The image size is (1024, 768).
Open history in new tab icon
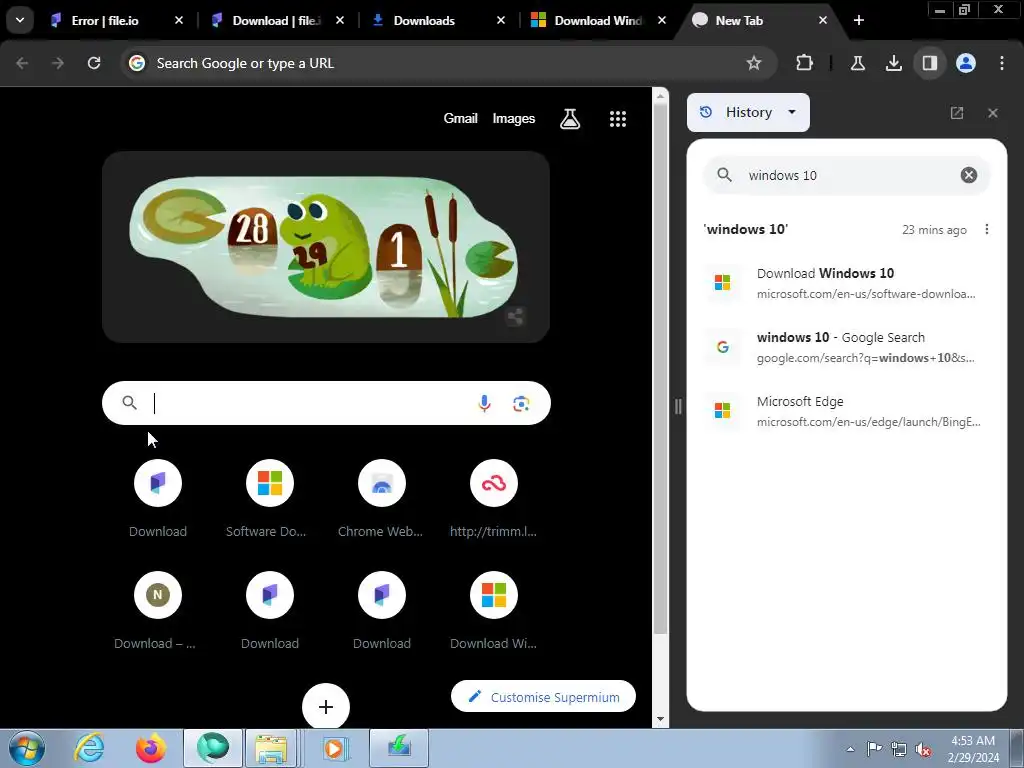[957, 113]
